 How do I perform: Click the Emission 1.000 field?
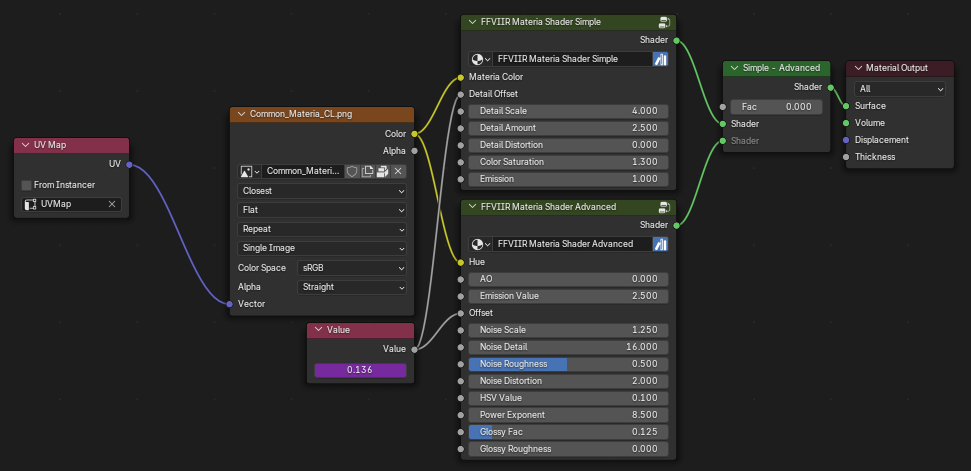point(568,179)
